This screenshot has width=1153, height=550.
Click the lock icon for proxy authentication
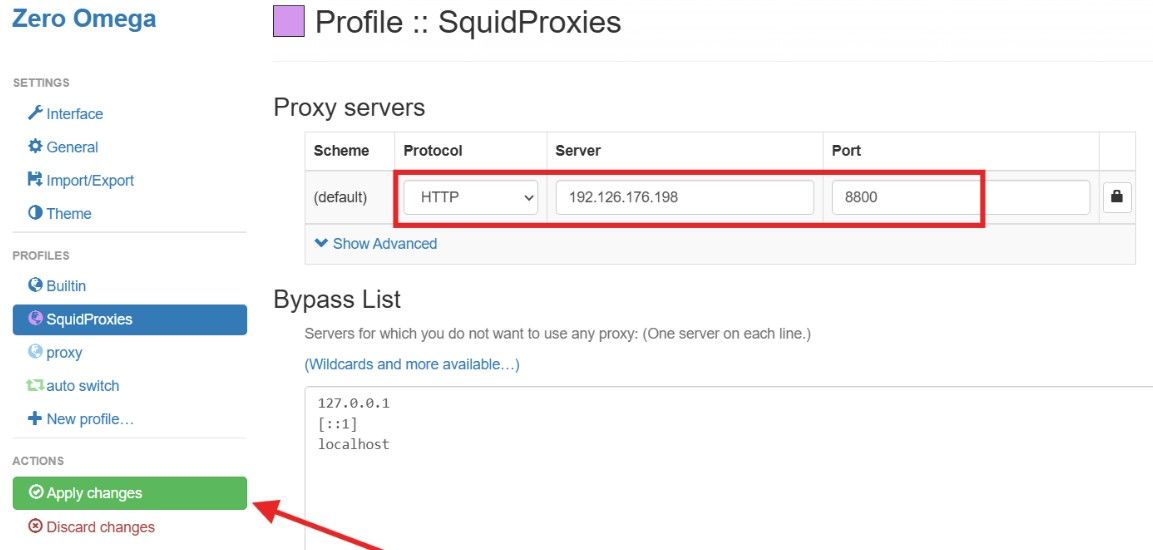[1117, 197]
